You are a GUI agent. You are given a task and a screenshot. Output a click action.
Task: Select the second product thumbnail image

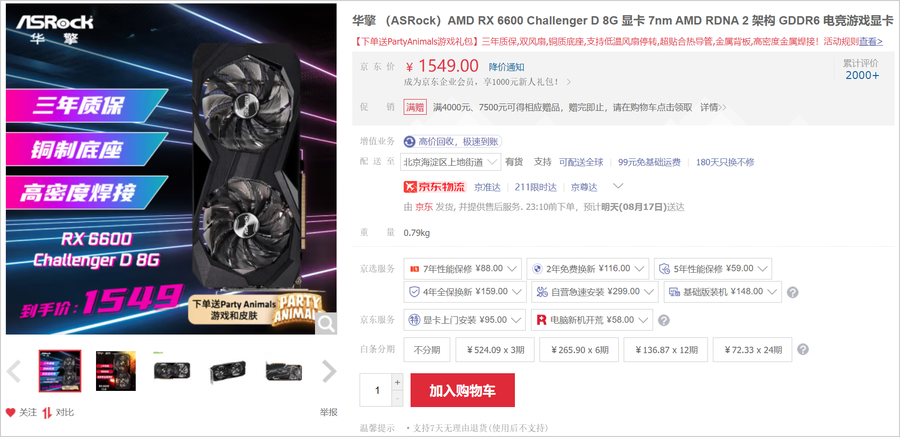116,371
